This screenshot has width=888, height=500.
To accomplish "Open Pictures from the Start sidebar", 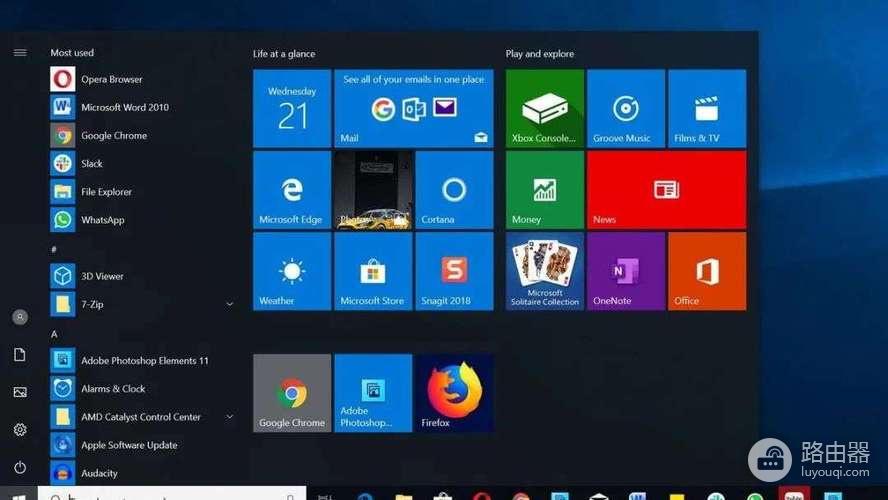I will [x=20, y=392].
